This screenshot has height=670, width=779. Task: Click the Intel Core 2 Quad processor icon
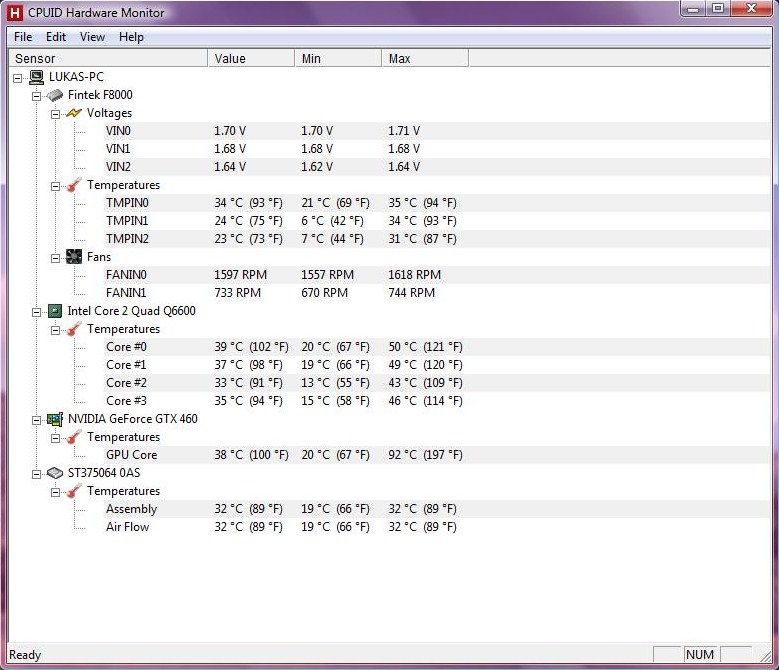tap(55, 311)
